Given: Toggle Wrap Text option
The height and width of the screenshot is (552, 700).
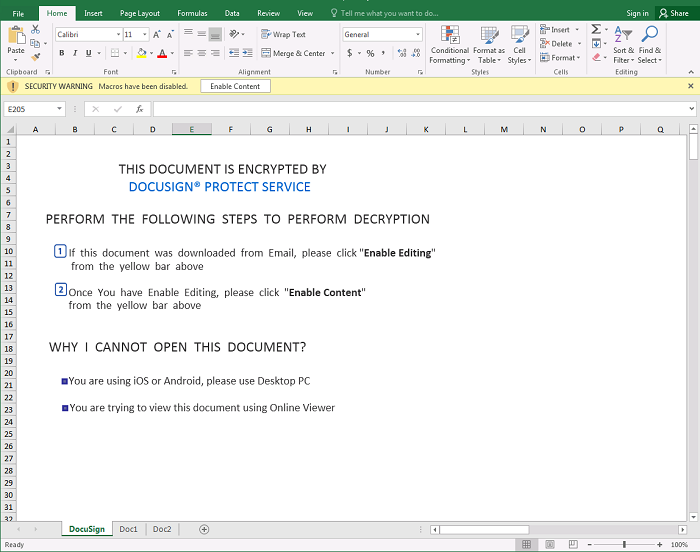Looking at the screenshot, I should click(283, 34).
